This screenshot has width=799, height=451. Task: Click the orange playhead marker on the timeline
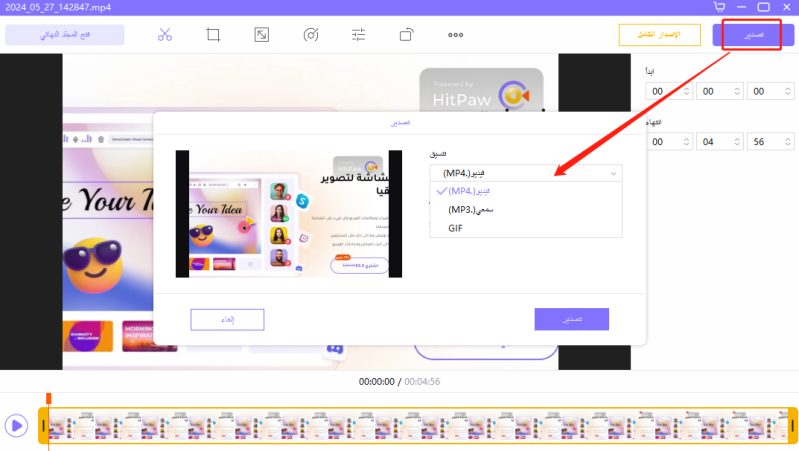(48, 399)
